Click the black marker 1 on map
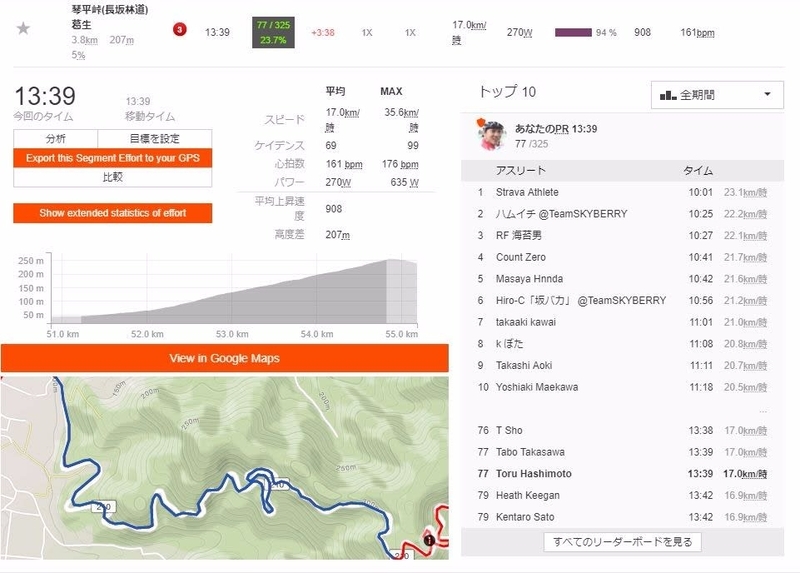800x573 pixels. pos(429,540)
